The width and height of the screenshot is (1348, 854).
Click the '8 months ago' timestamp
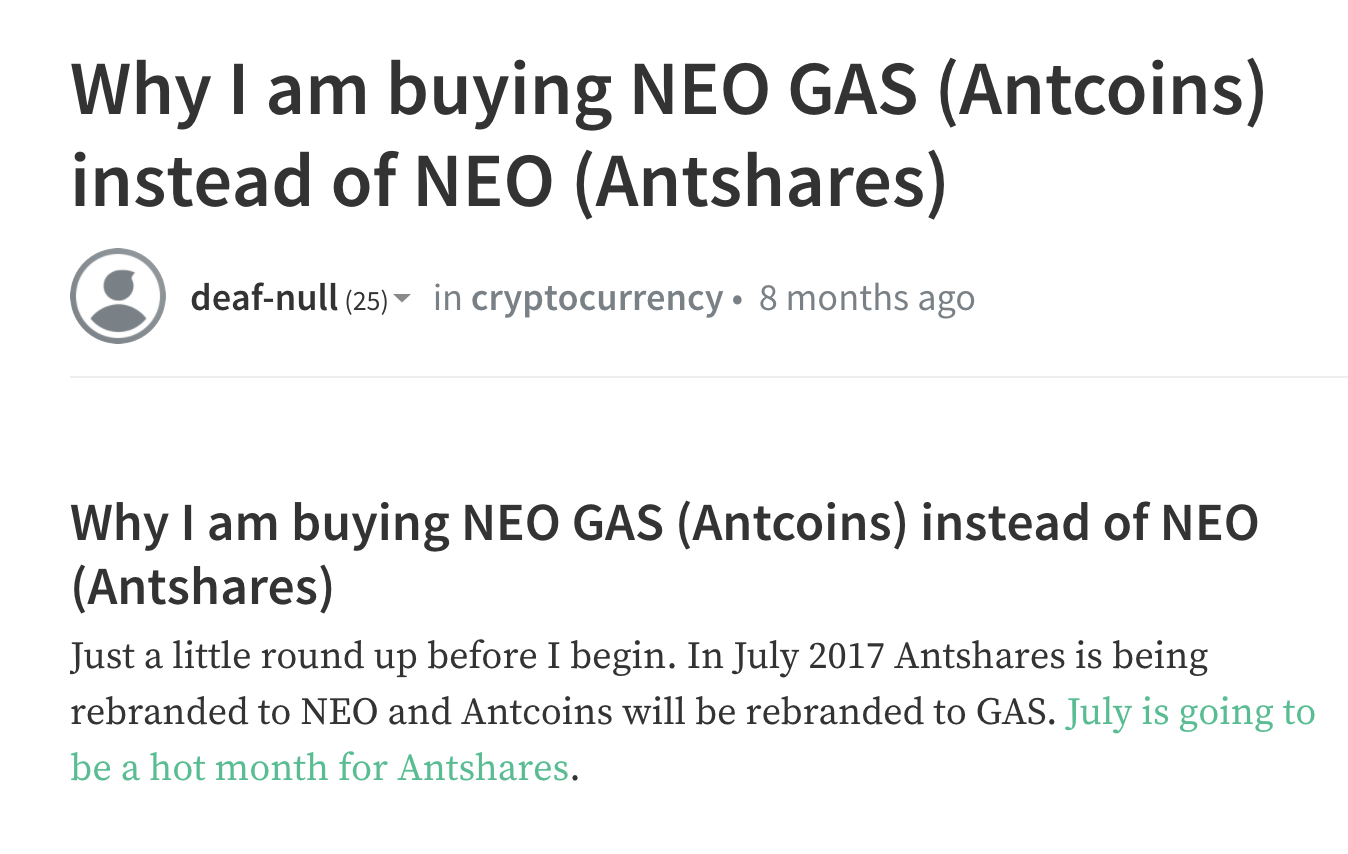click(x=867, y=298)
